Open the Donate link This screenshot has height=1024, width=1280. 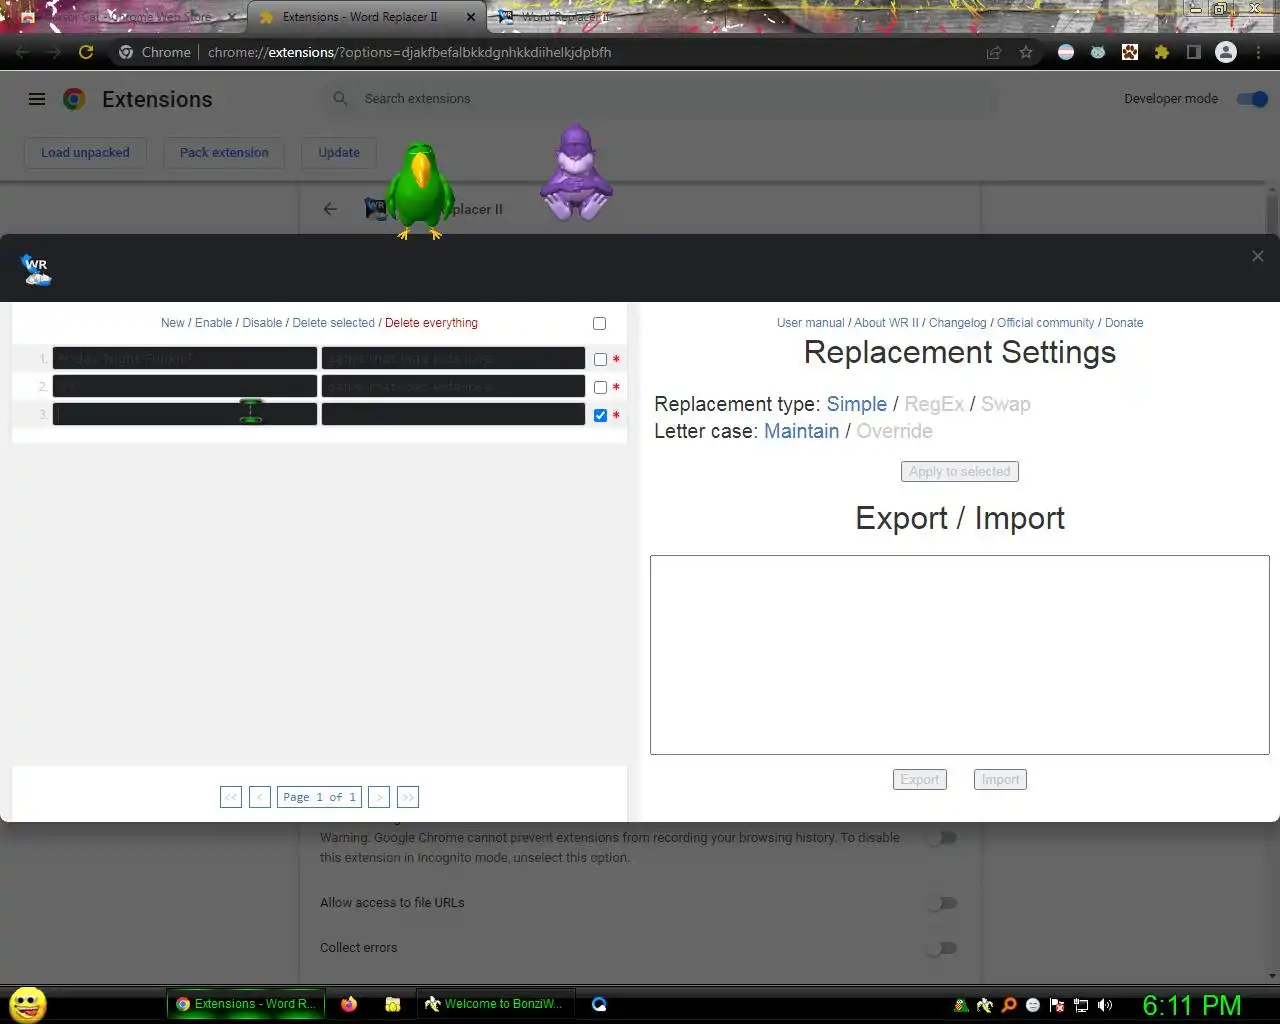(1124, 323)
